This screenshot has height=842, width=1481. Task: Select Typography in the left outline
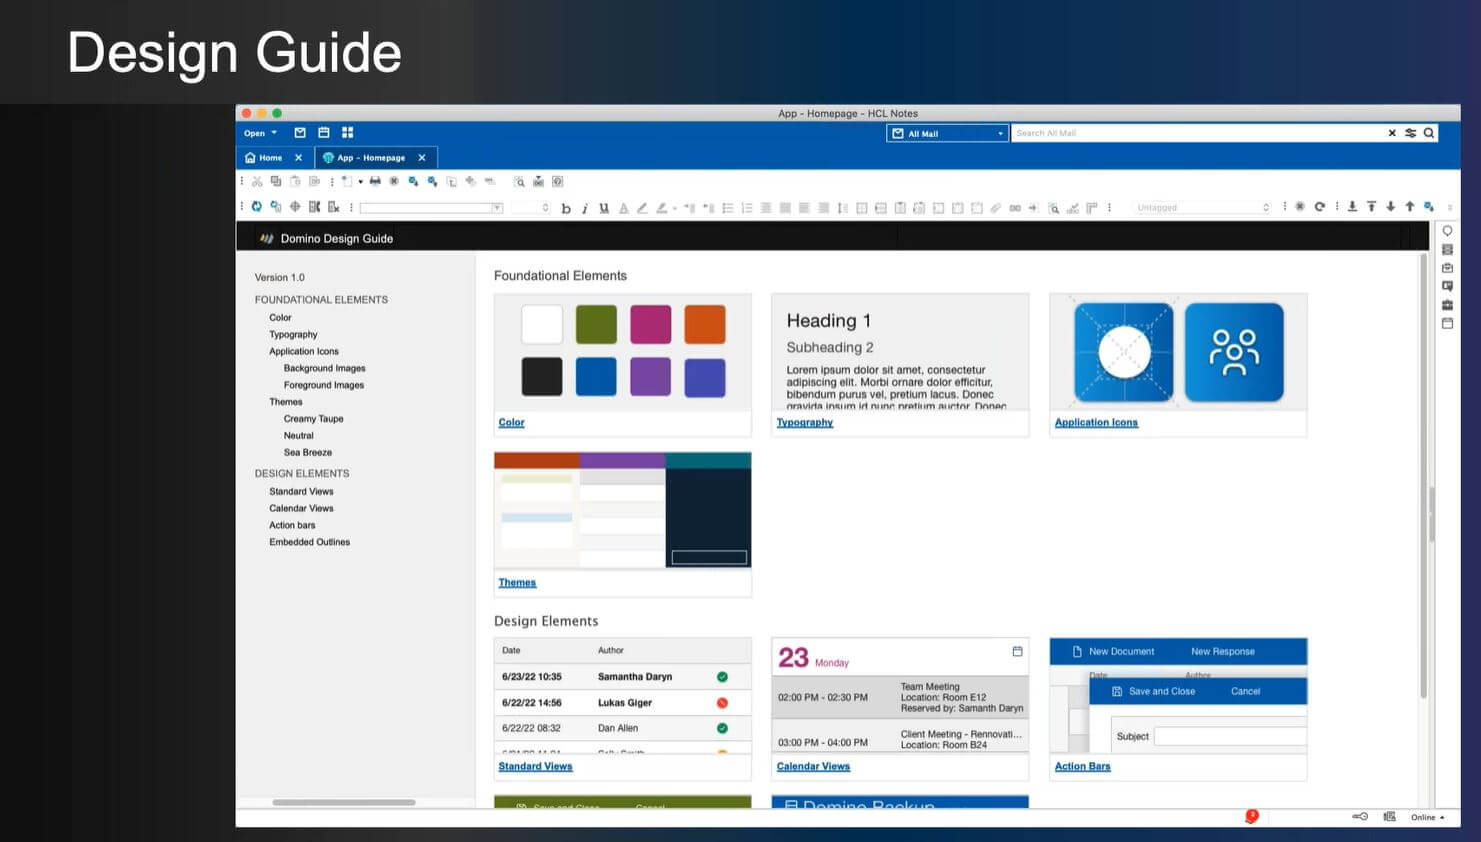pyautogui.click(x=293, y=335)
